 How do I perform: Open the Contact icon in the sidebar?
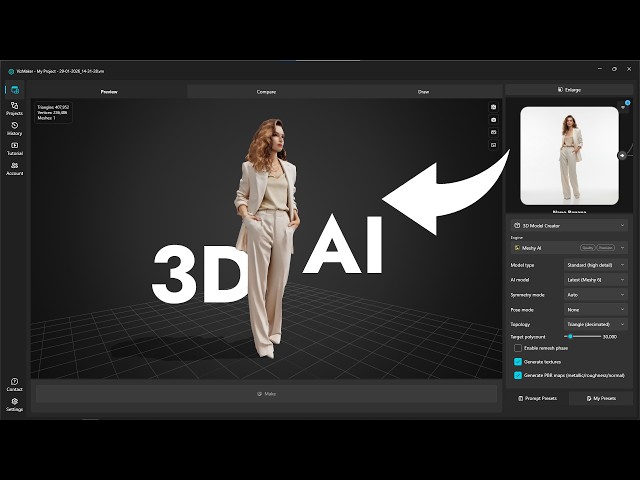tap(14, 384)
